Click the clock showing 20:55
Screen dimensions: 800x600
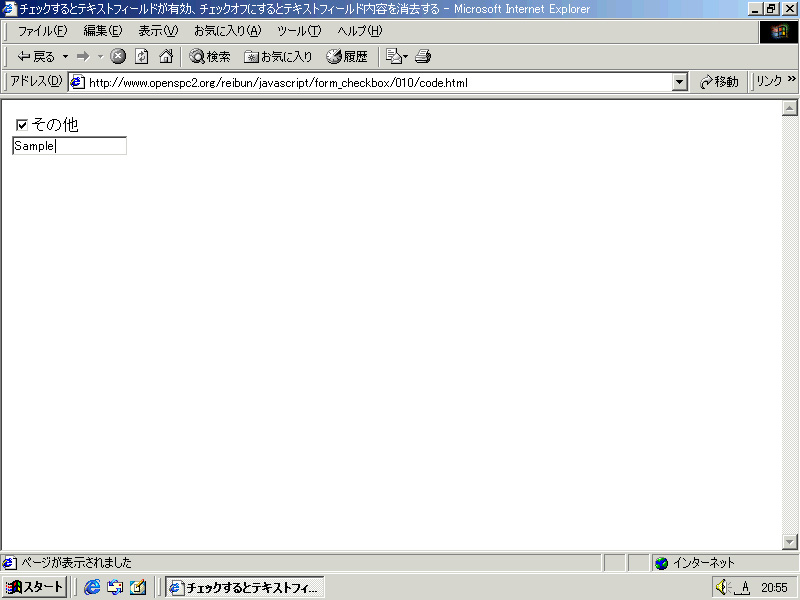coord(774,588)
